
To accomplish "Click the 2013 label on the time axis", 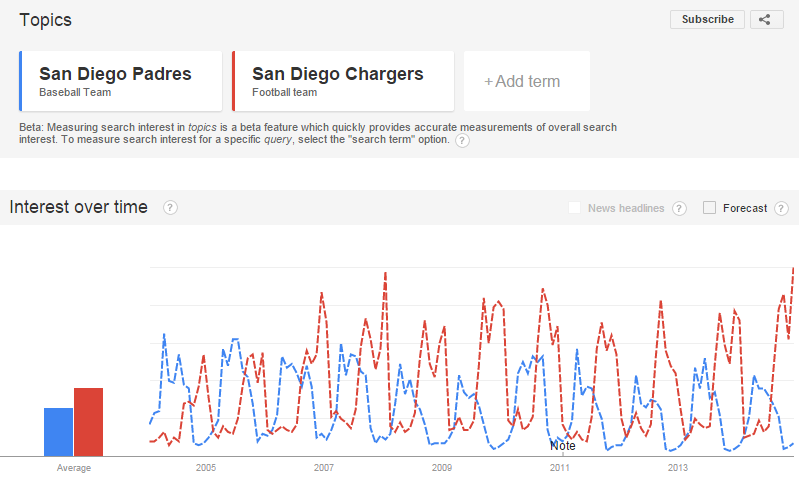I will pos(677,468).
